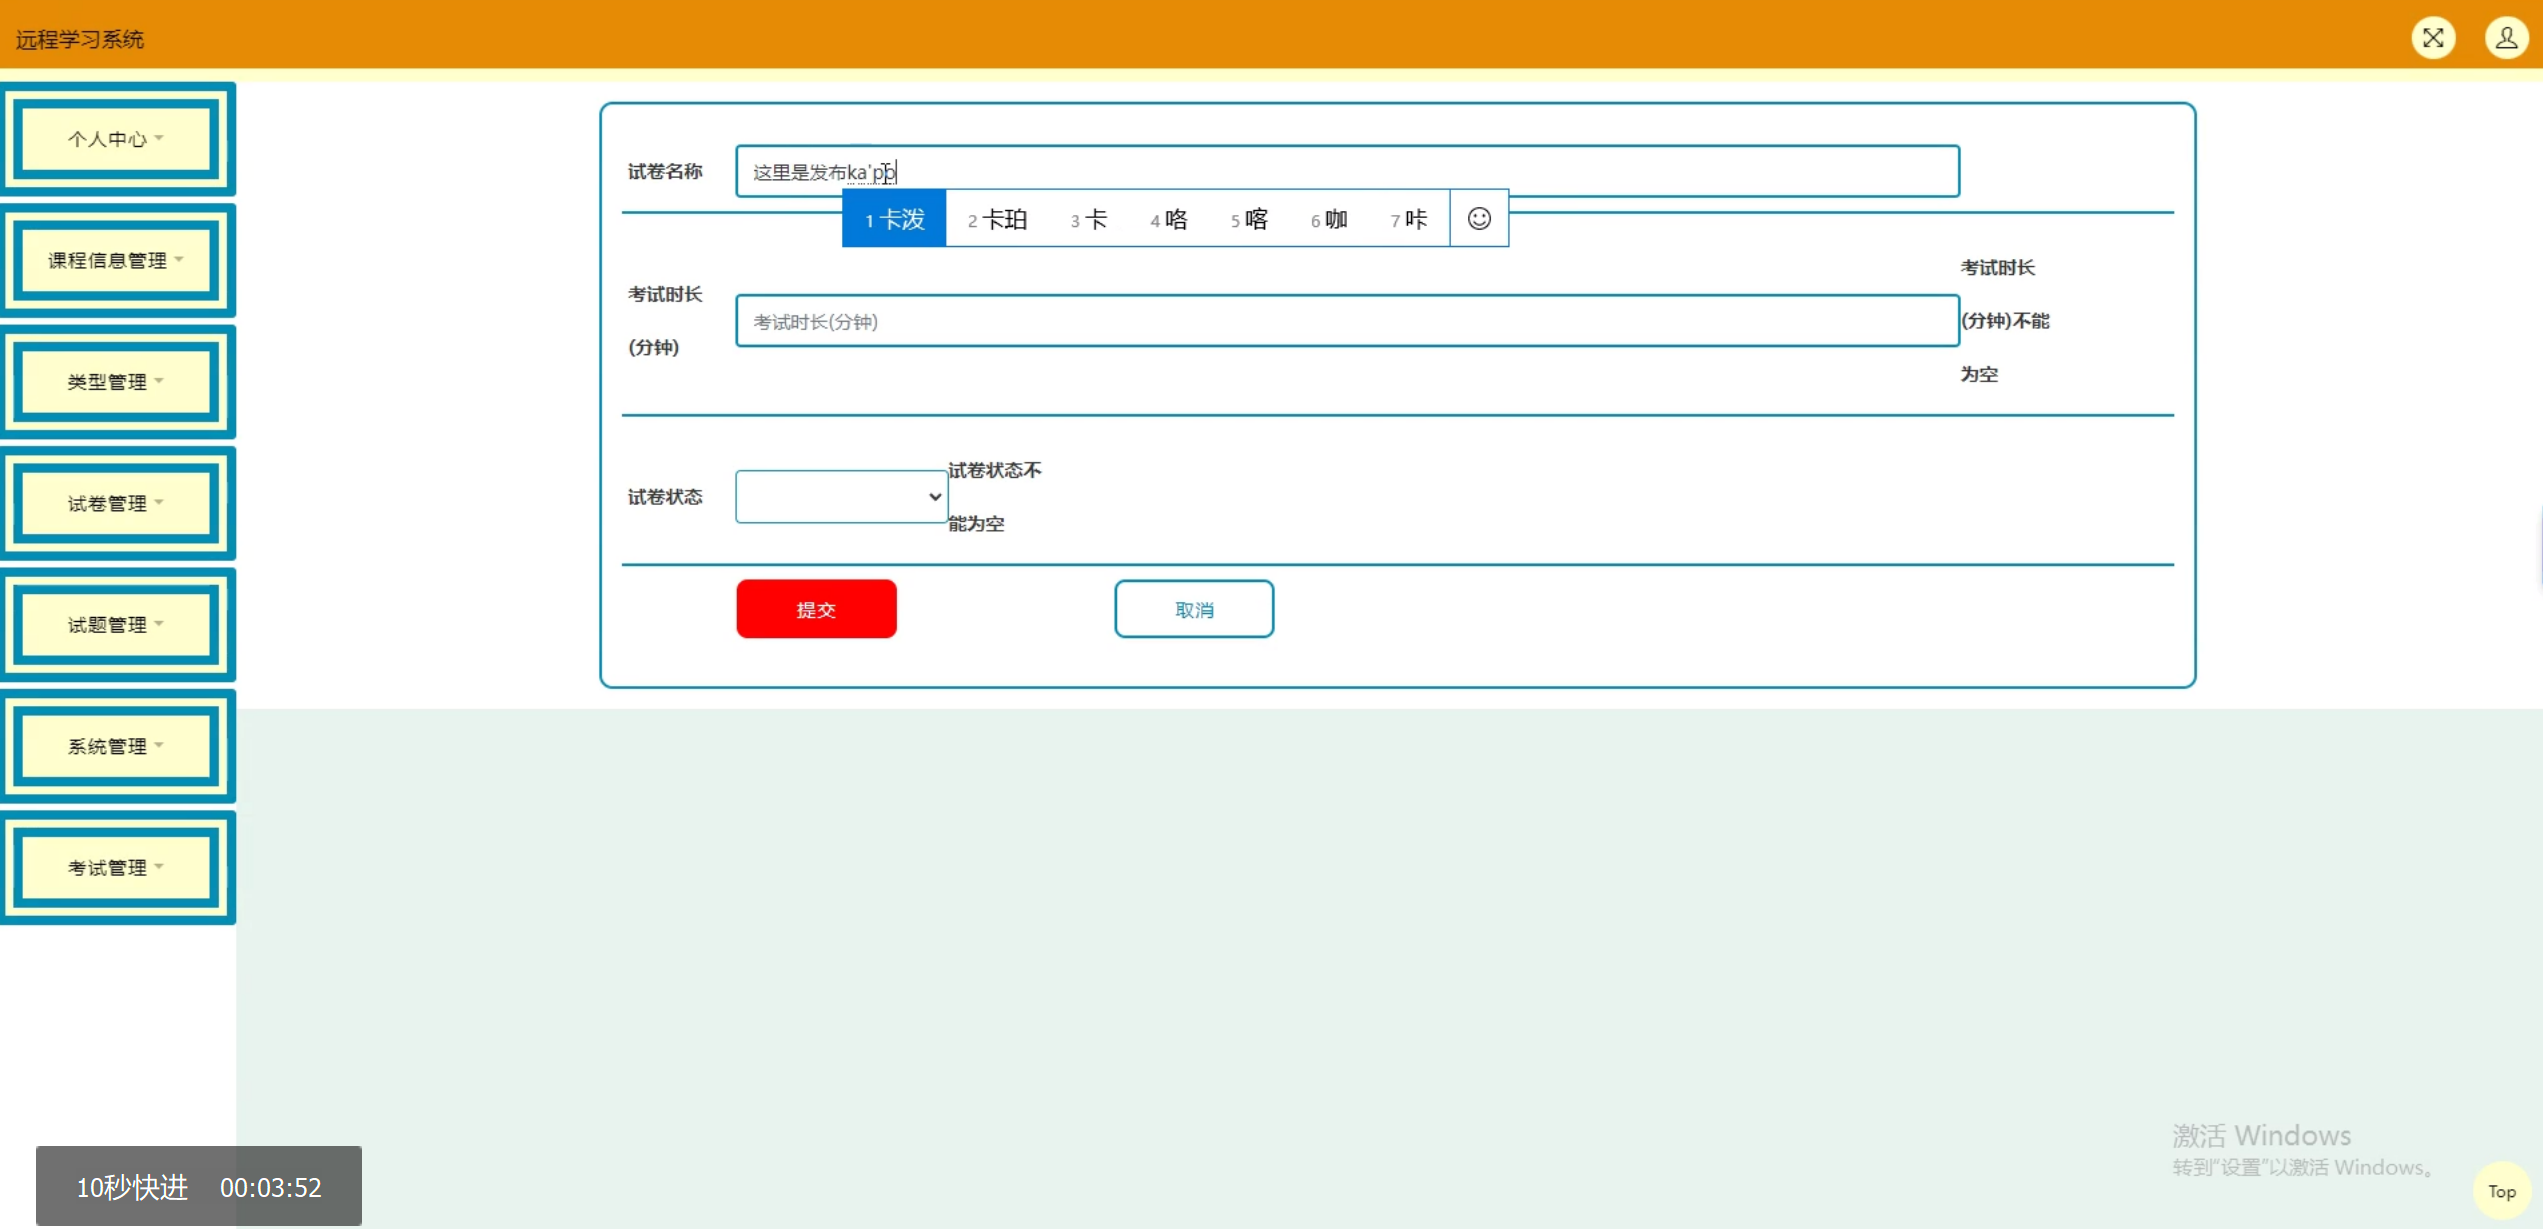The height and width of the screenshot is (1229, 2543).
Task: Choose IME candidate 1 卡泼
Action: (x=894, y=219)
